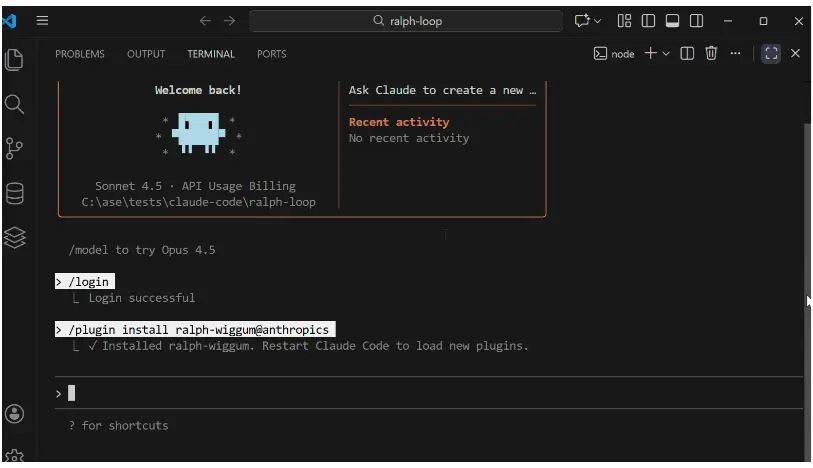Open the database view in activity bar
This screenshot has width=813, height=468.
[14, 193]
